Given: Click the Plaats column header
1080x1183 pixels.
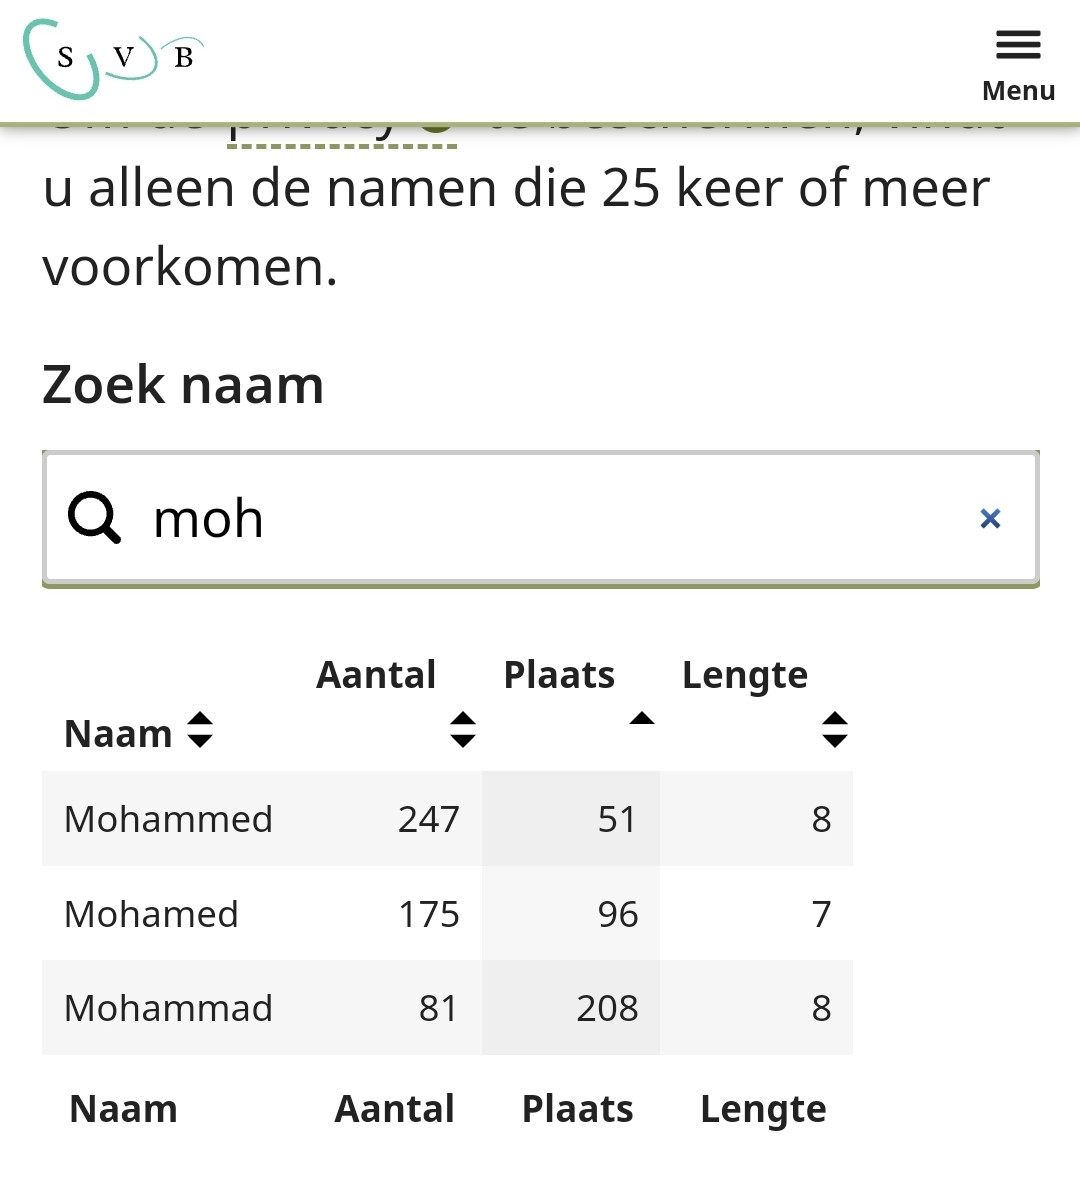Looking at the screenshot, I should click(x=559, y=674).
